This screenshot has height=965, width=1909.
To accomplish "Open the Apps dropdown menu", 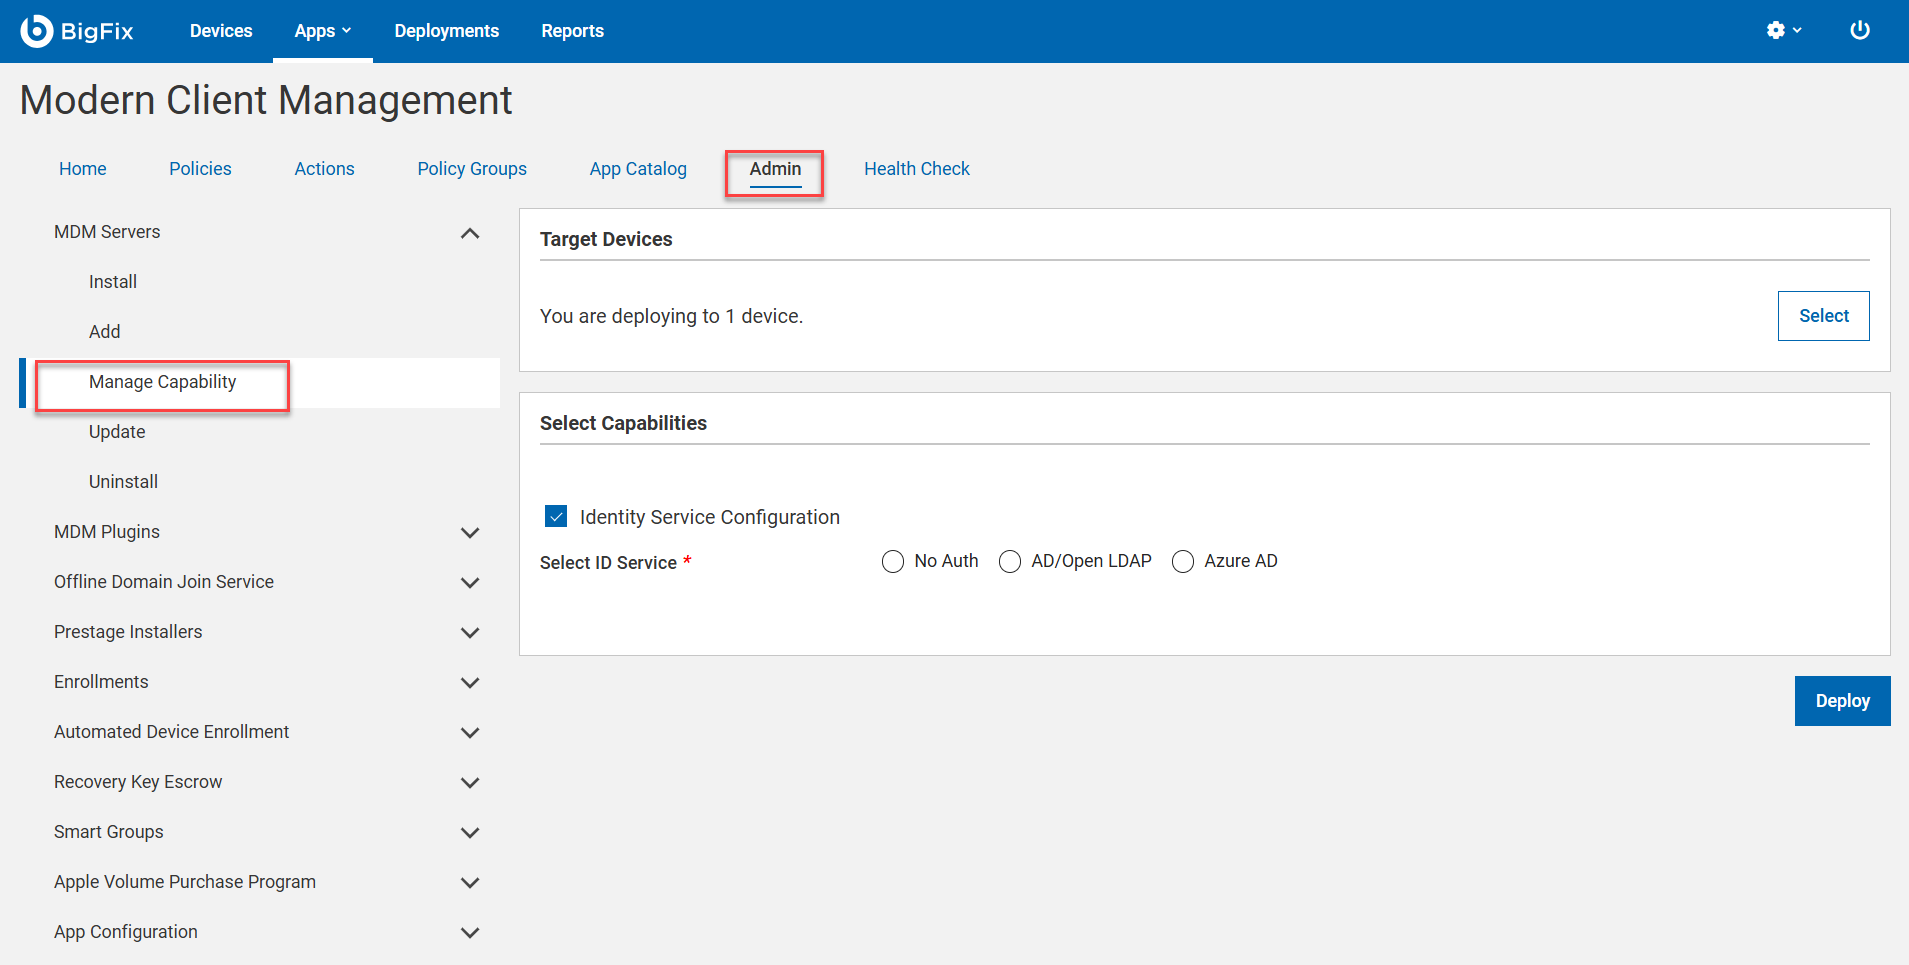I will pos(322,31).
